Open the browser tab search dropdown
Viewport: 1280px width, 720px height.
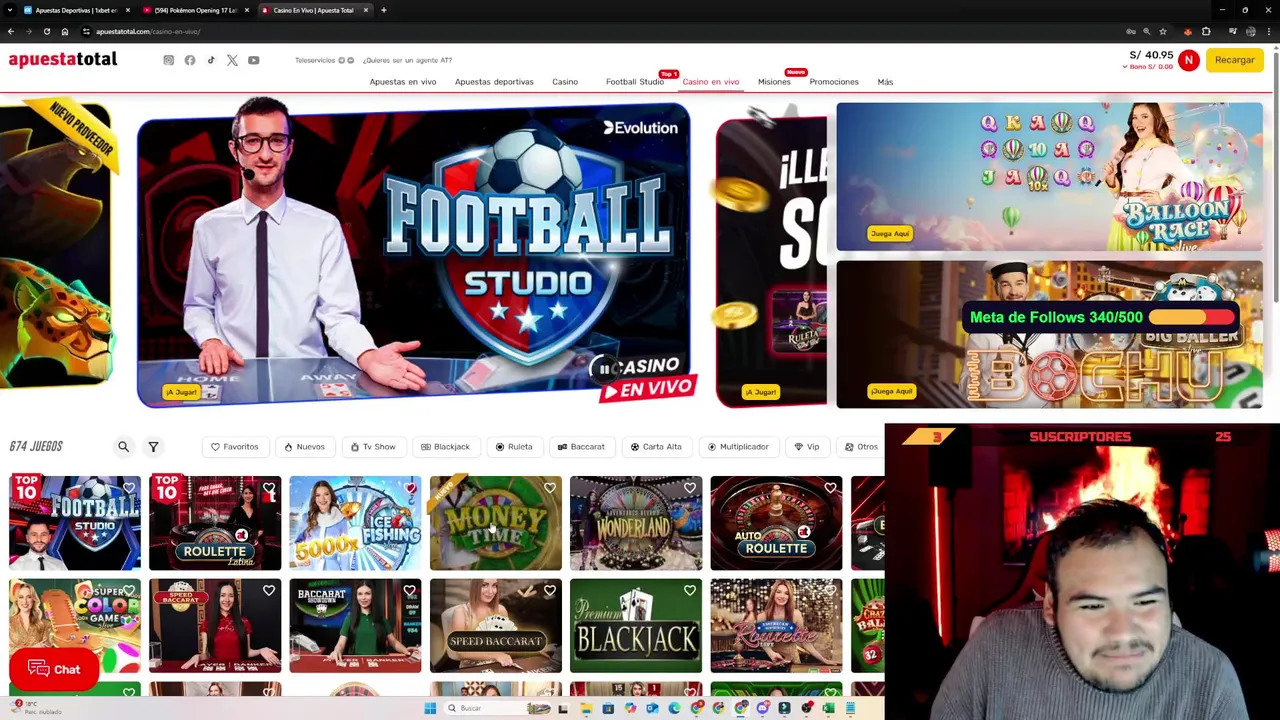11,10
